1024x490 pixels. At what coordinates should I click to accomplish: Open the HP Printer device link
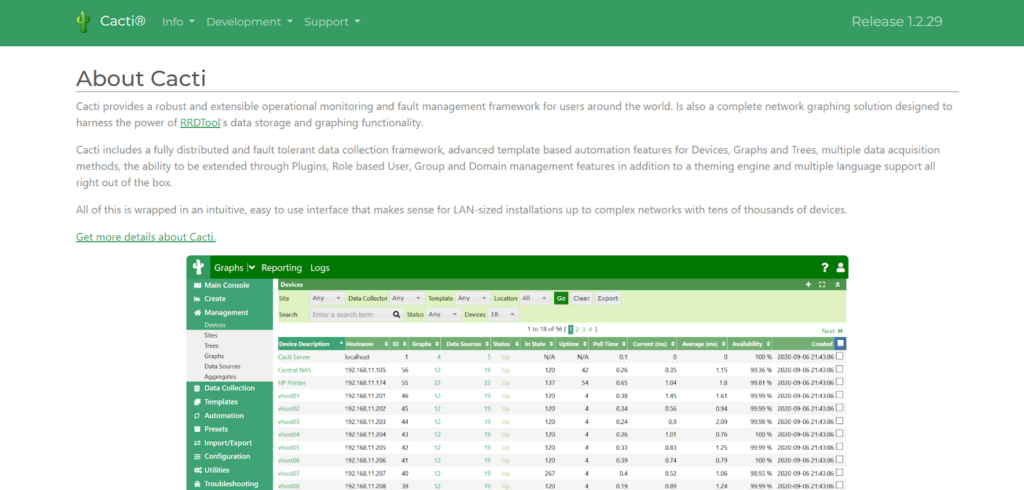pos(292,383)
